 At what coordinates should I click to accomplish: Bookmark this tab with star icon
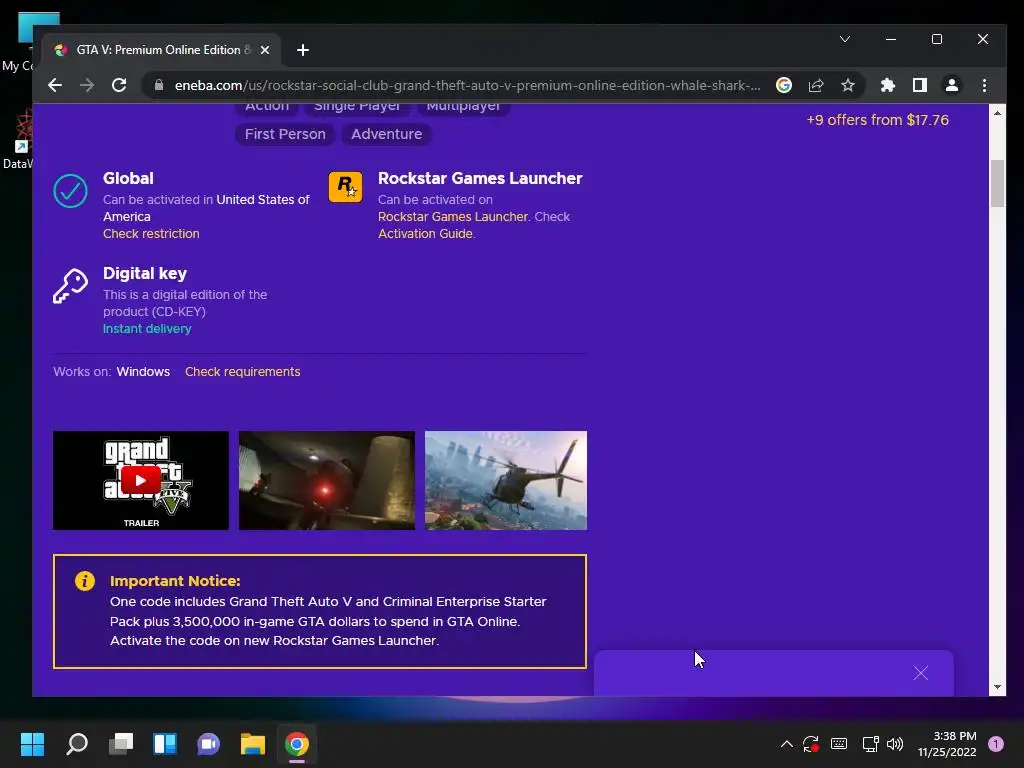click(848, 86)
